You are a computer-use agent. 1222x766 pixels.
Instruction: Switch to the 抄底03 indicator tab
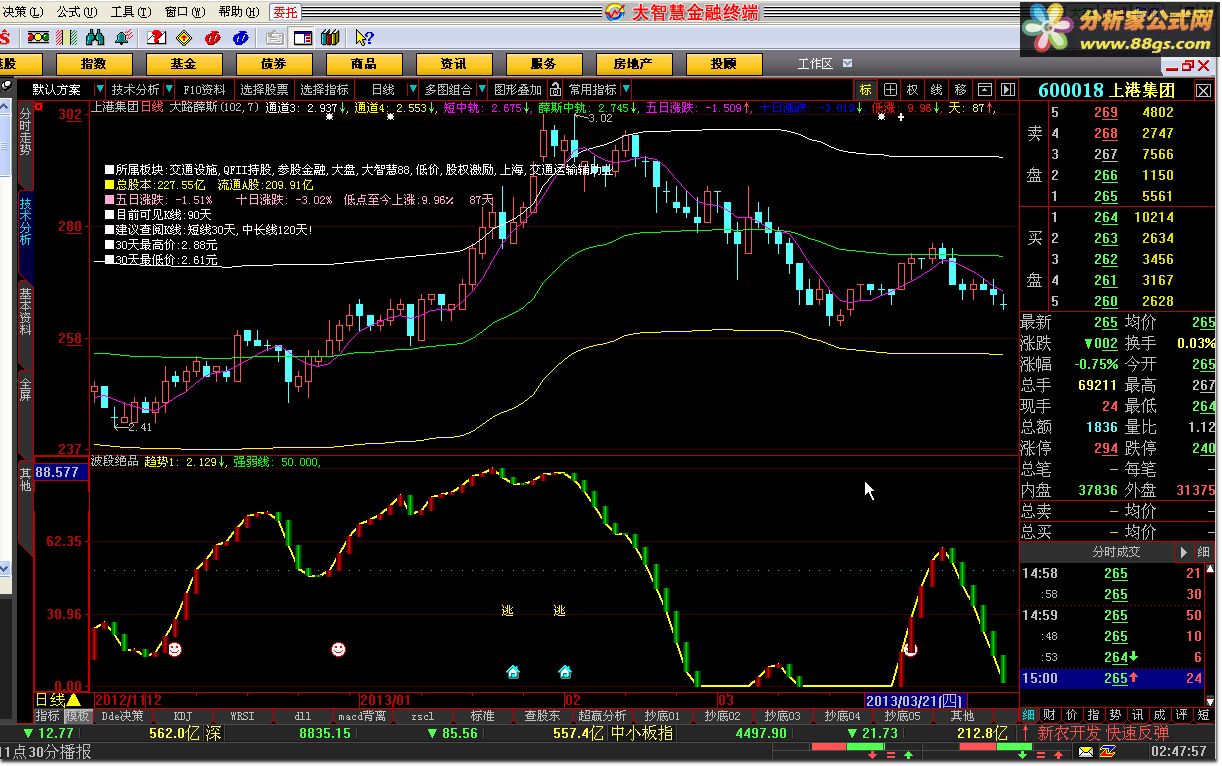click(782, 716)
